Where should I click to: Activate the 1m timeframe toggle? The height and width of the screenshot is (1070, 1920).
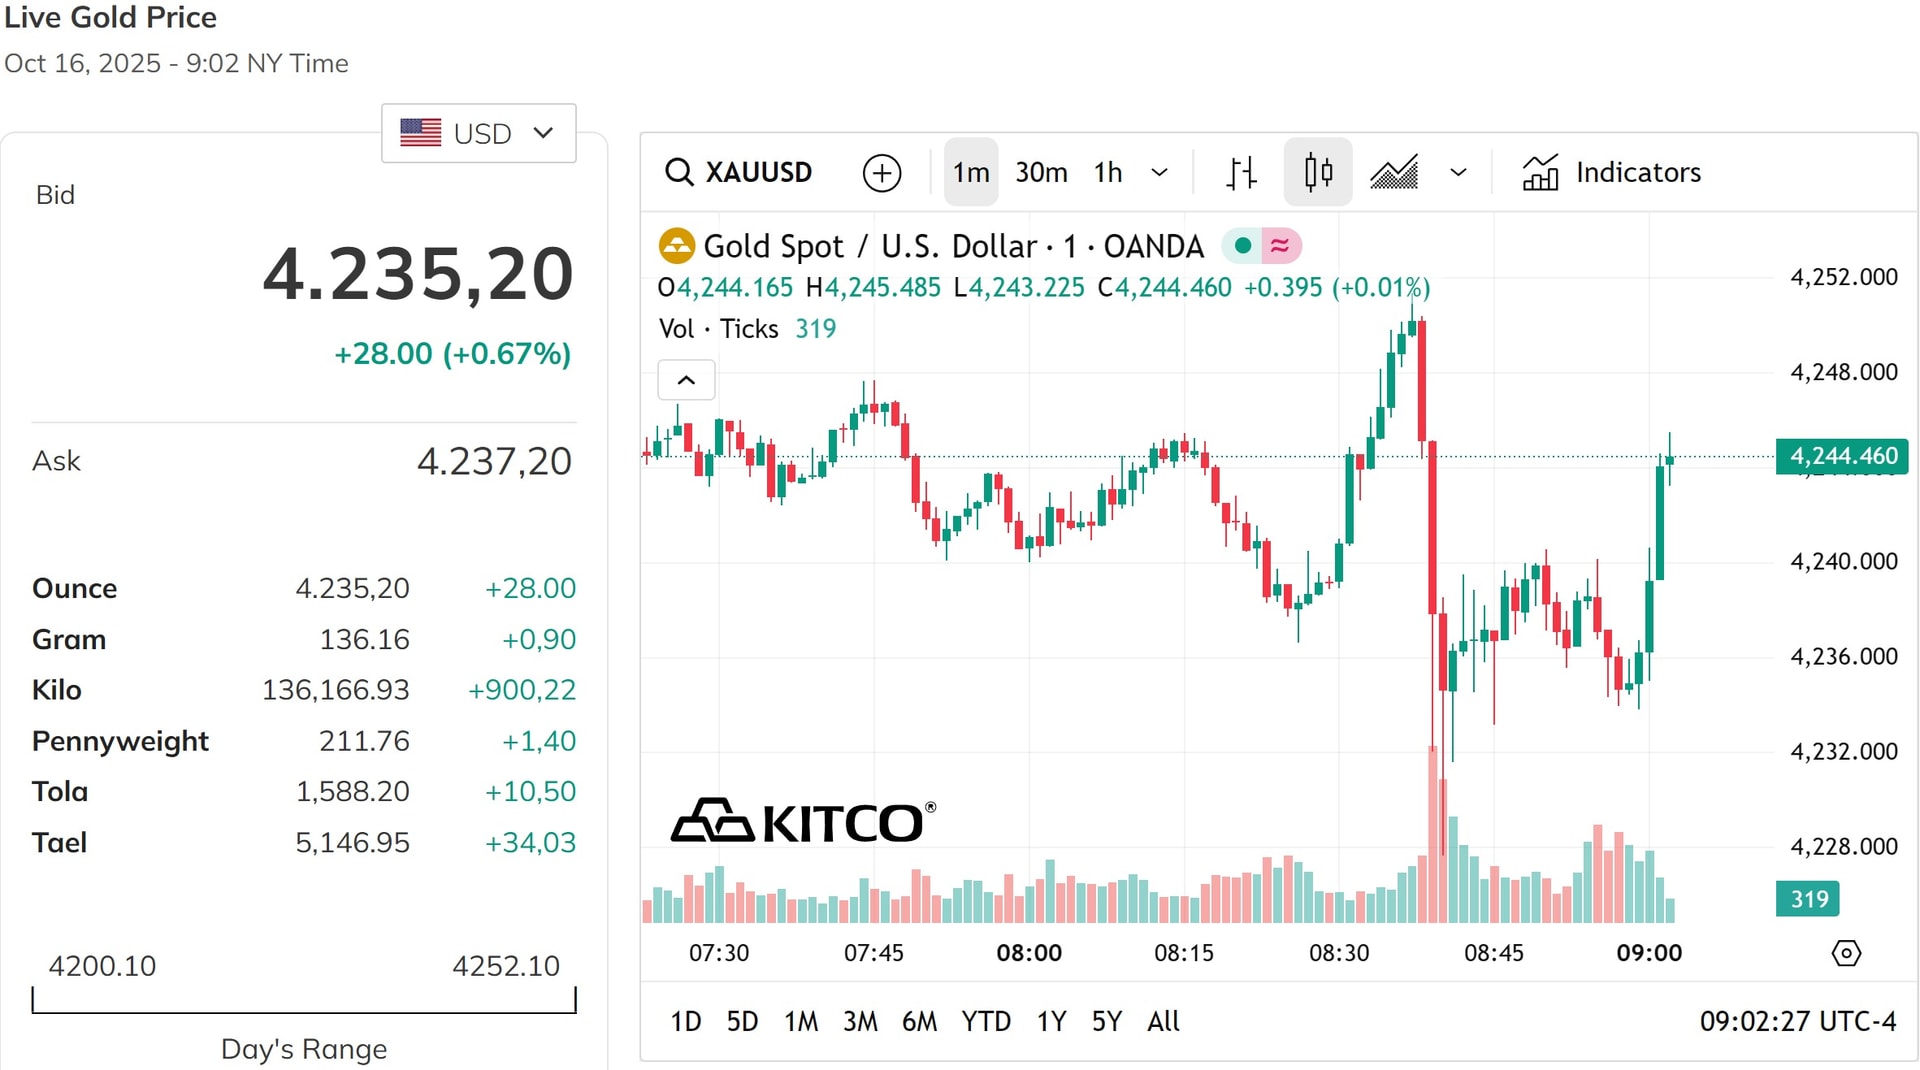coord(971,173)
